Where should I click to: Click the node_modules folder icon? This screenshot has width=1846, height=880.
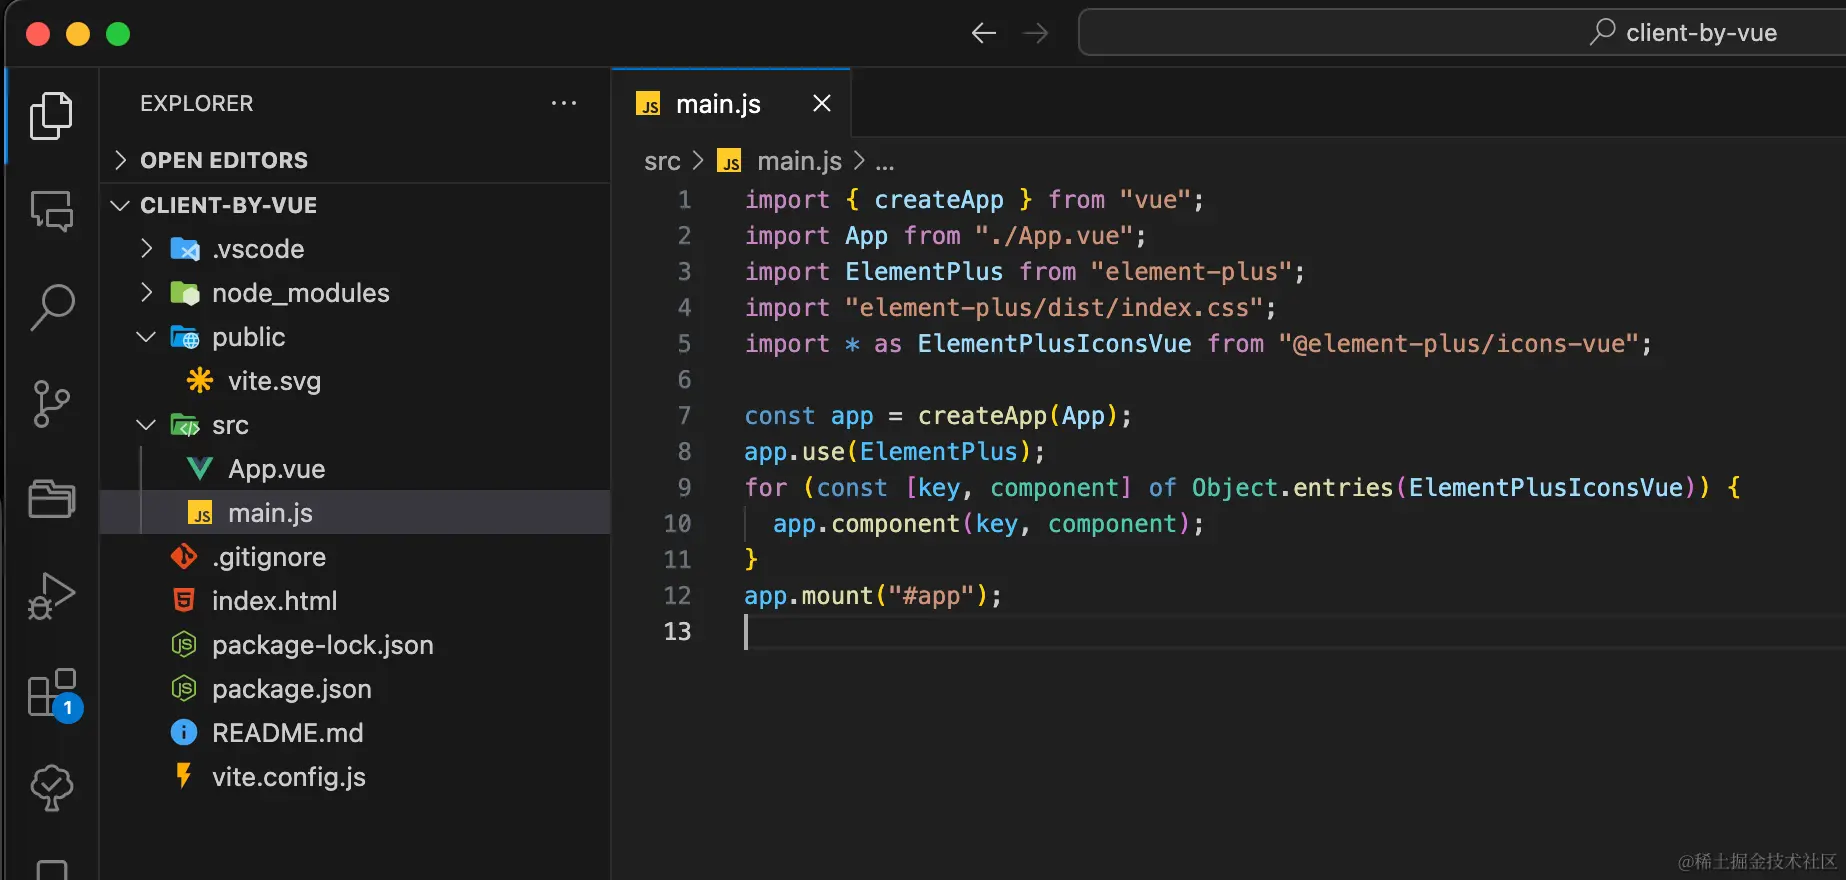(x=185, y=293)
